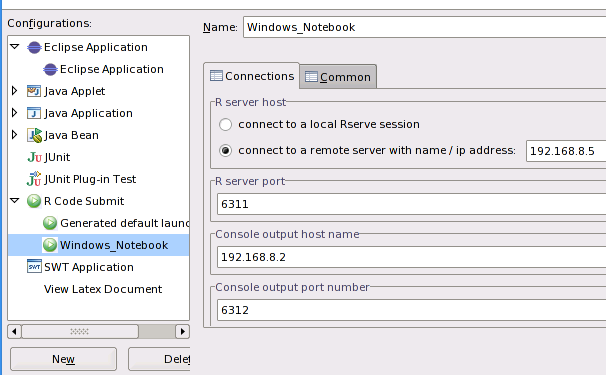
Task: Click the New button
Action: [x=63, y=359]
